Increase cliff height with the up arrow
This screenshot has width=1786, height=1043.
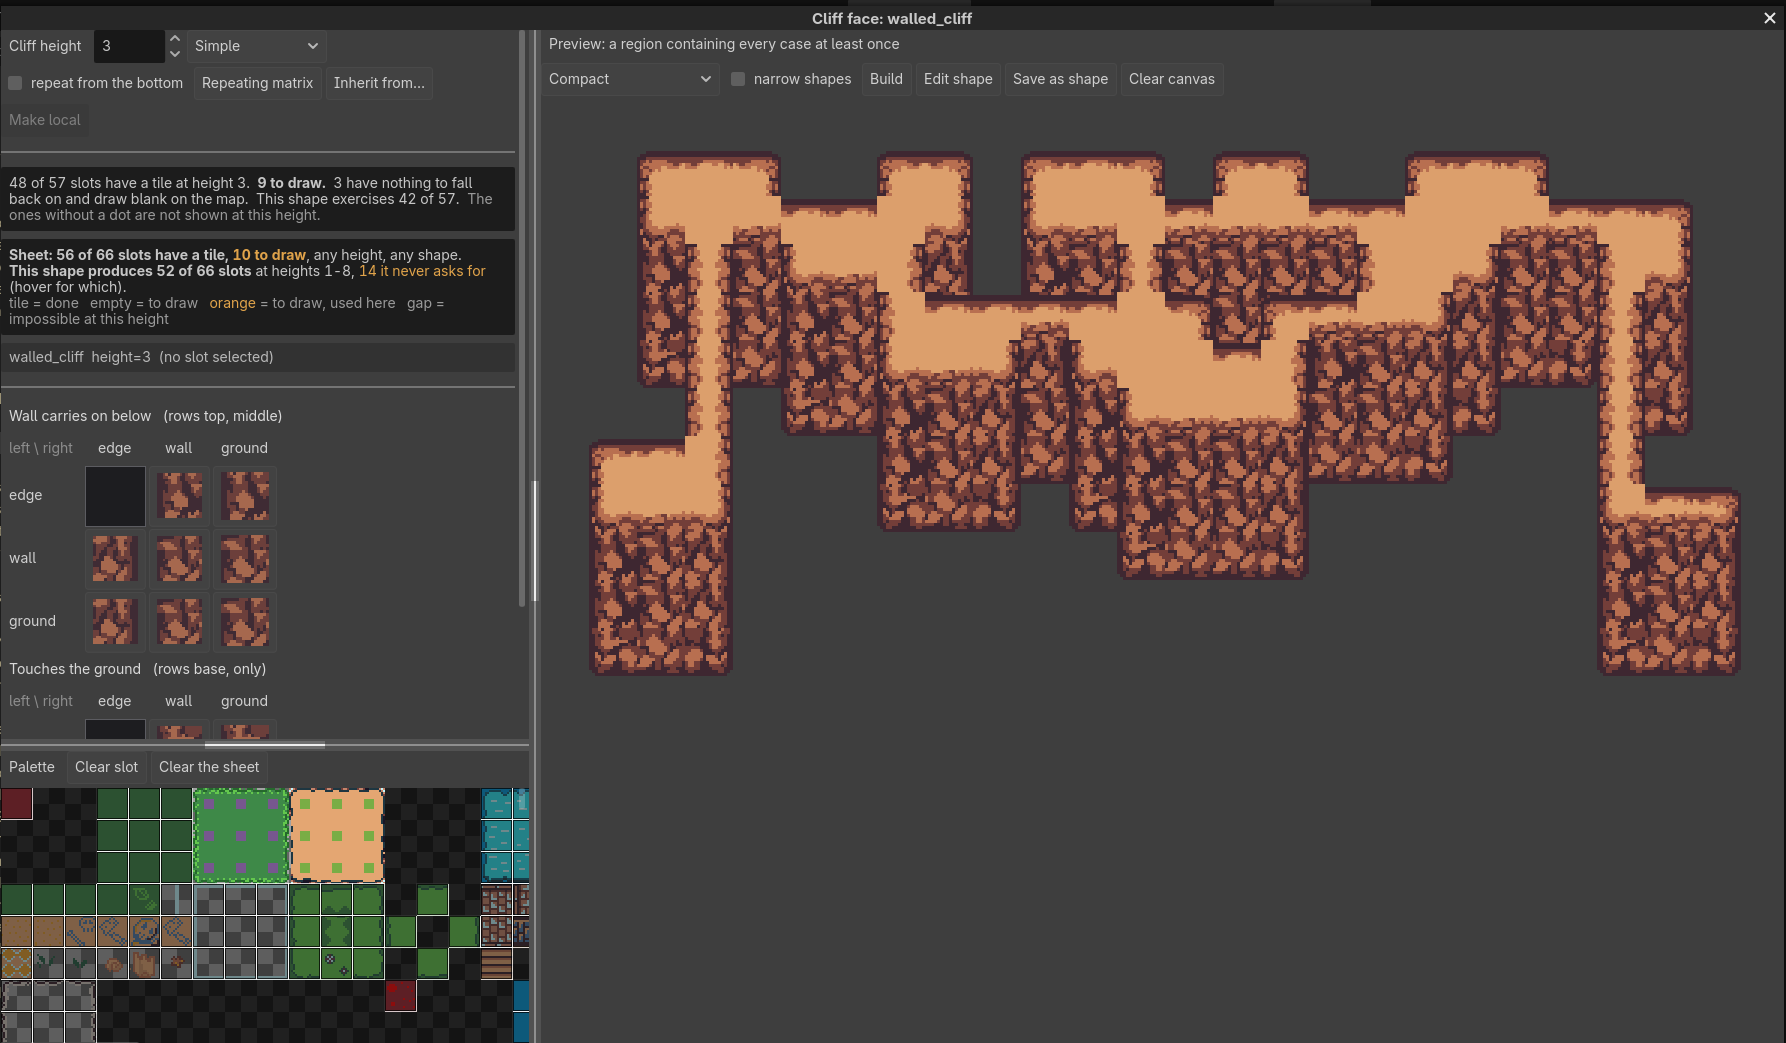click(175, 38)
